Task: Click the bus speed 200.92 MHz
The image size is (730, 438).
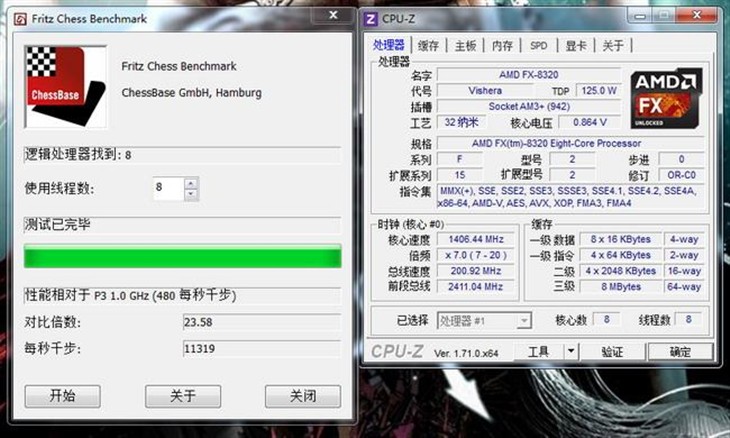Action: coord(476,271)
